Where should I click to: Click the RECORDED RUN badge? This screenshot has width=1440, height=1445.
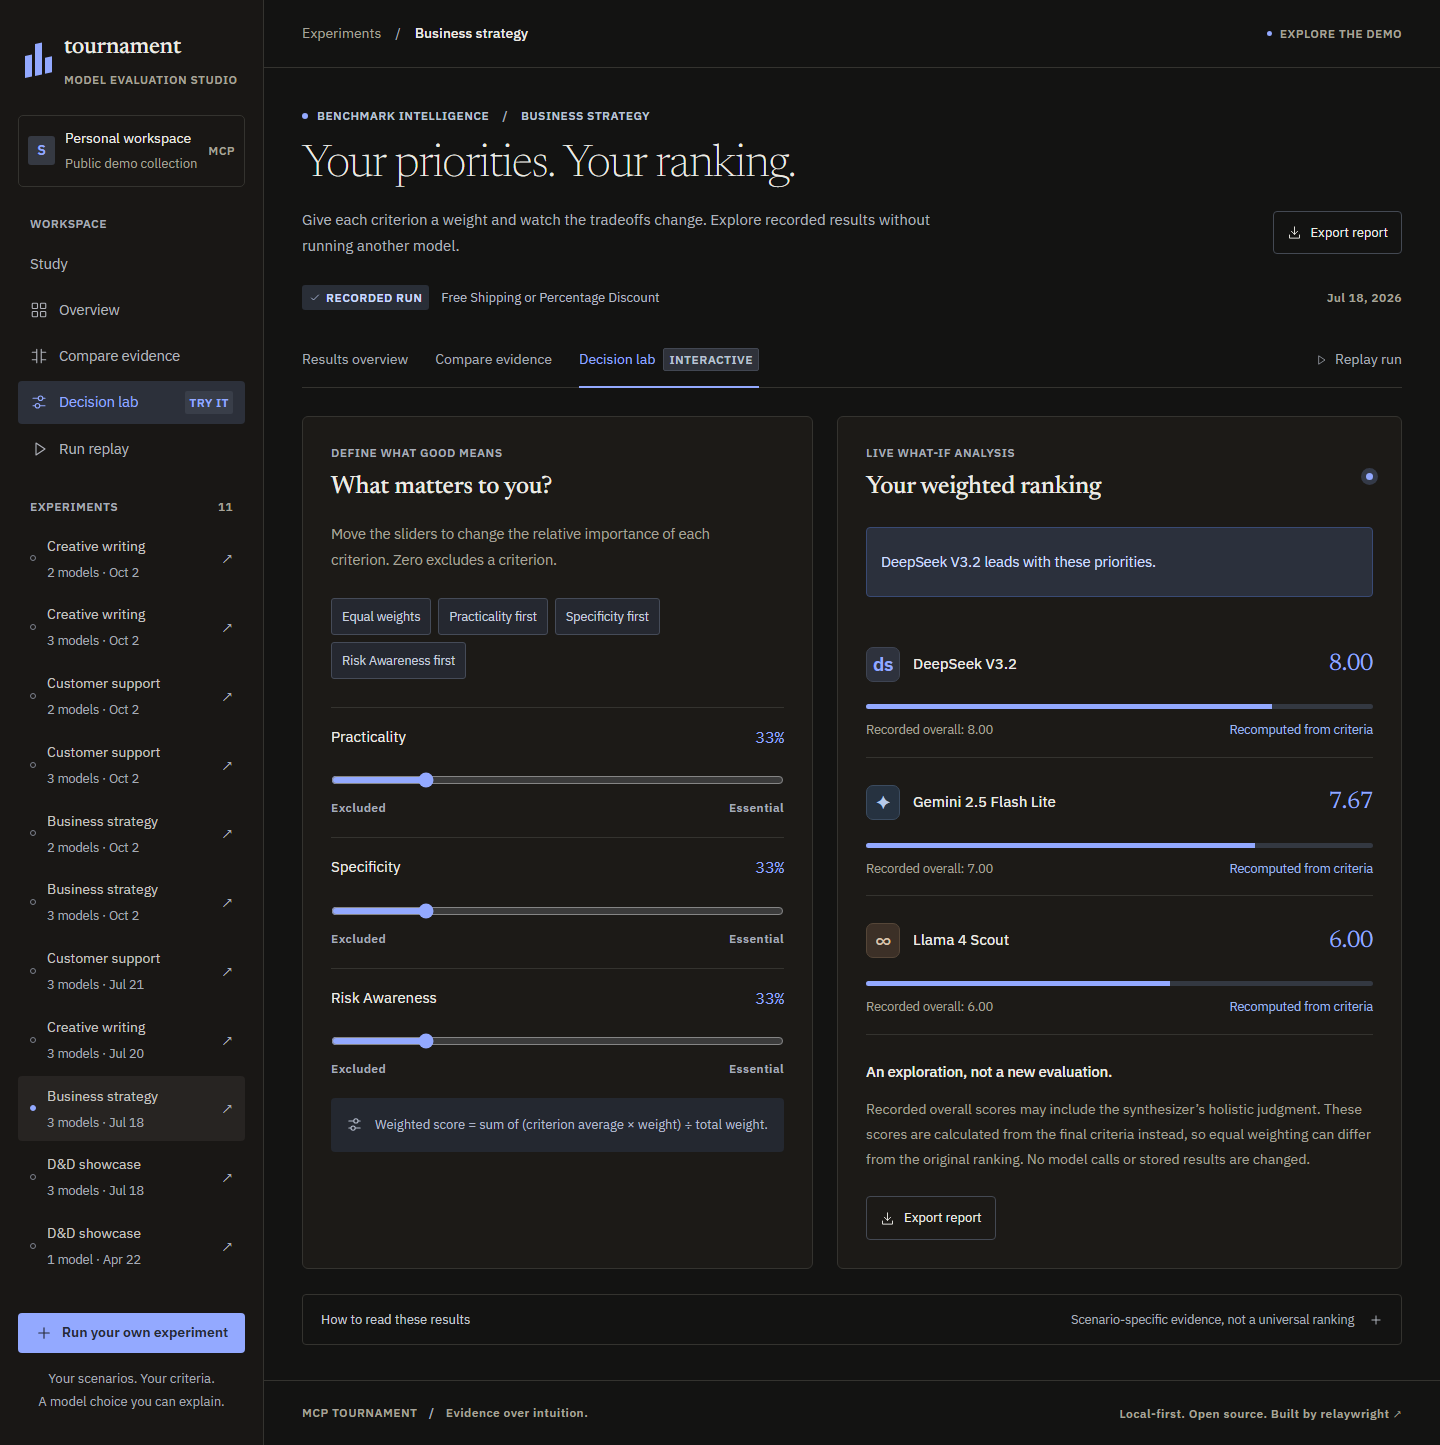[365, 298]
